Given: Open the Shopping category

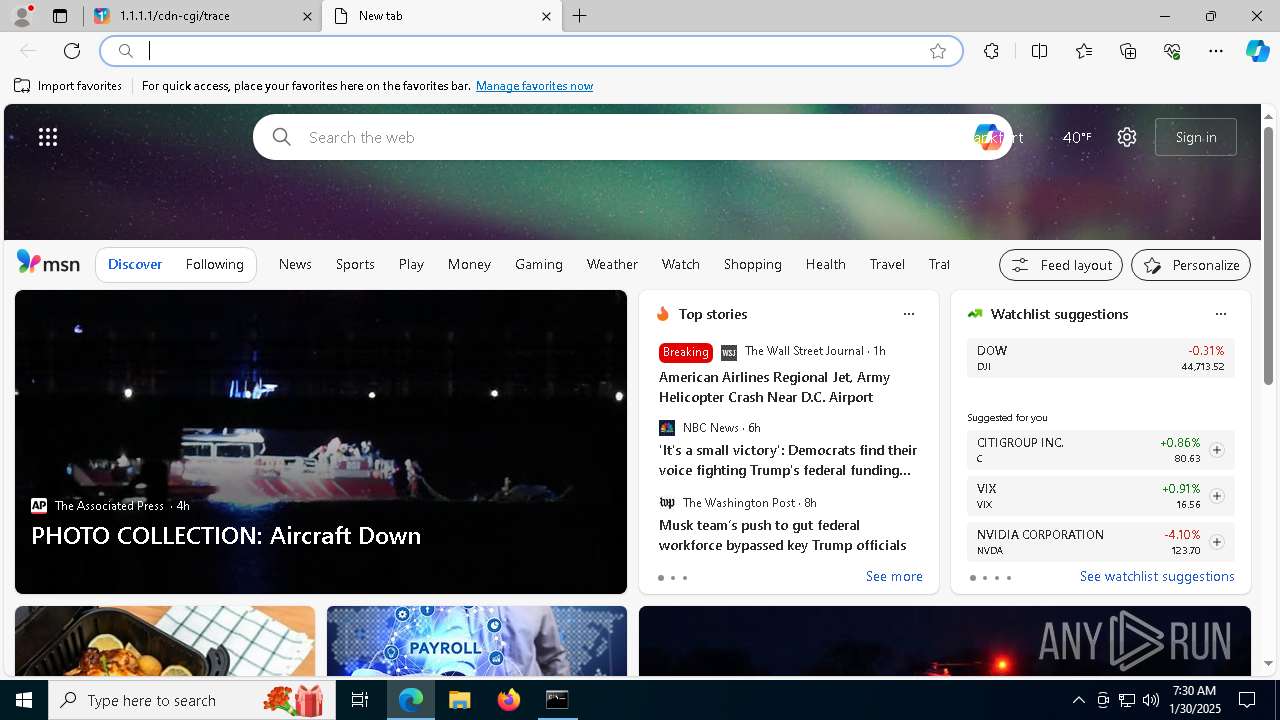Looking at the screenshot, I should click(753, 264).
